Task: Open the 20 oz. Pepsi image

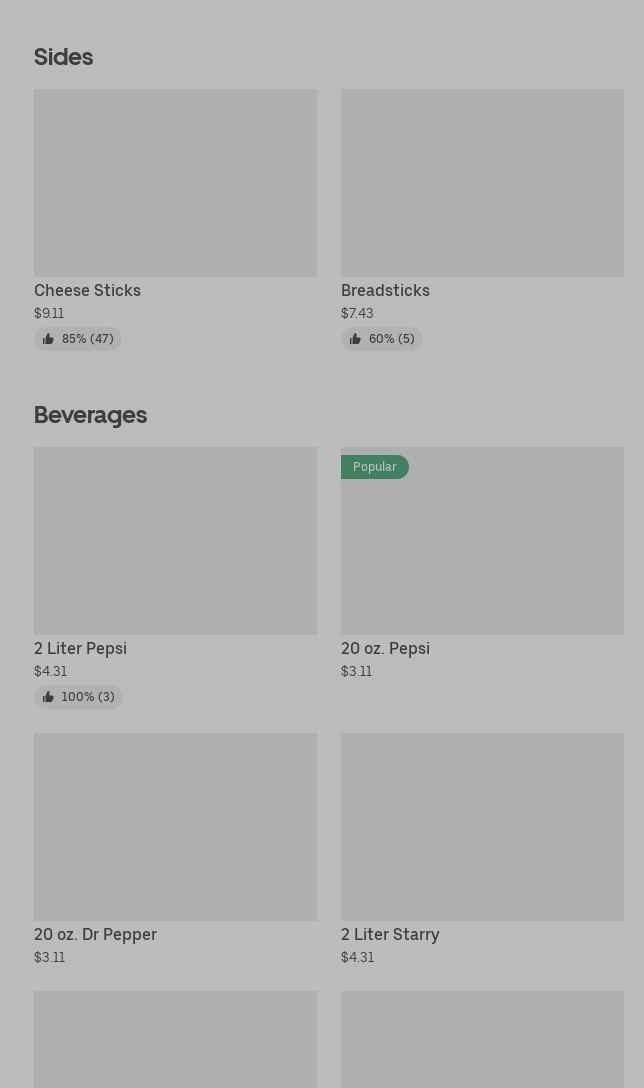Action: tap(482, 541)
